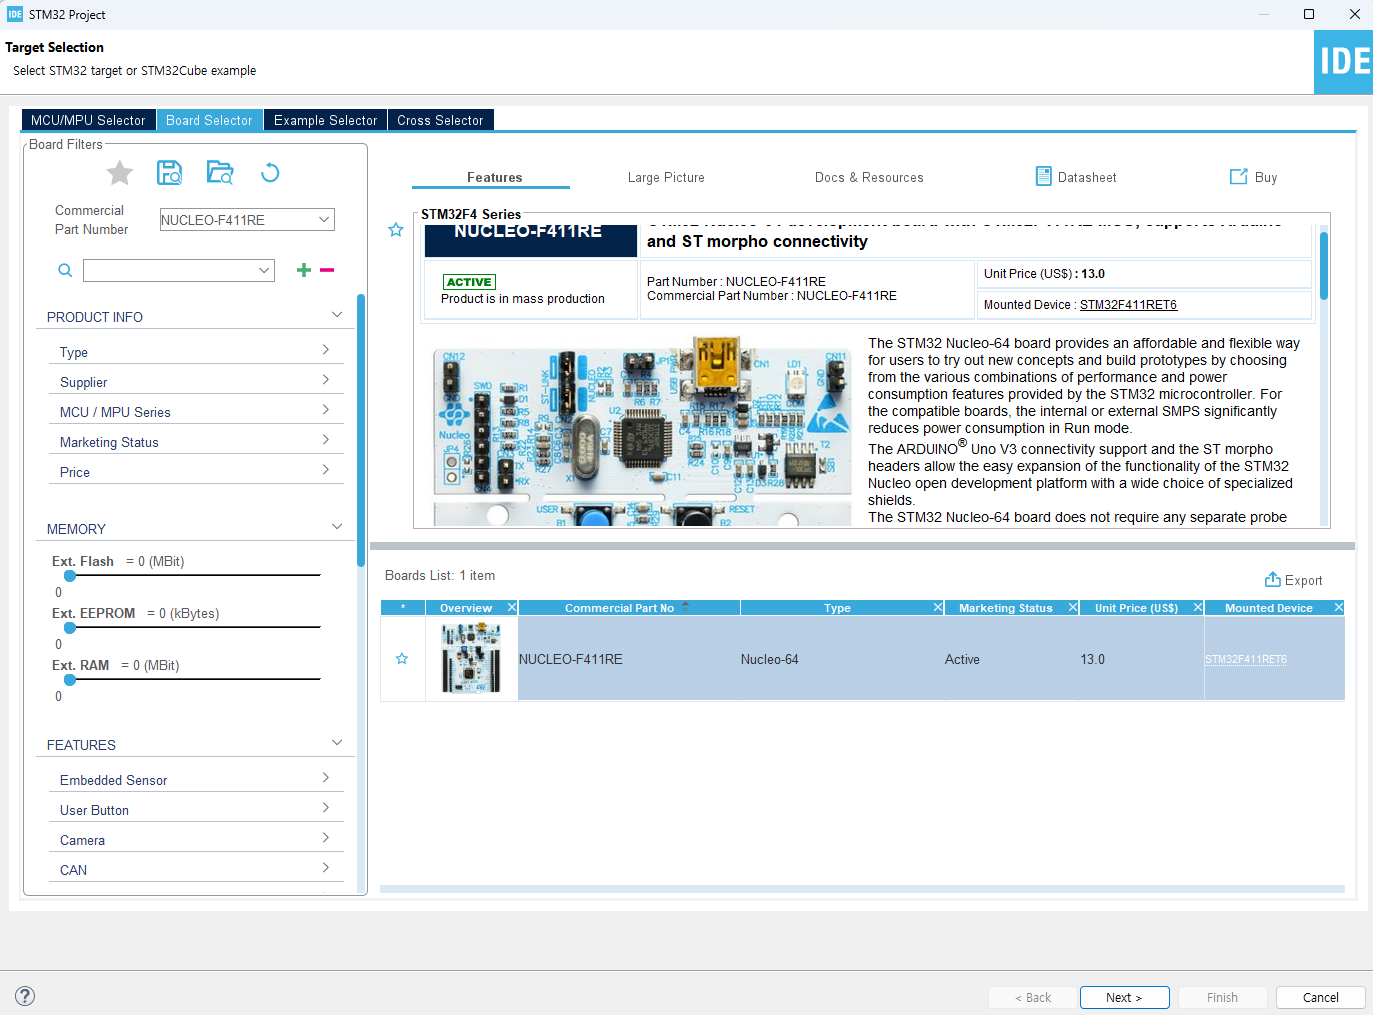The width and height of the screenshot is (1373, 1015).
Task: Click the Back button
Action: coord(1033,997)
